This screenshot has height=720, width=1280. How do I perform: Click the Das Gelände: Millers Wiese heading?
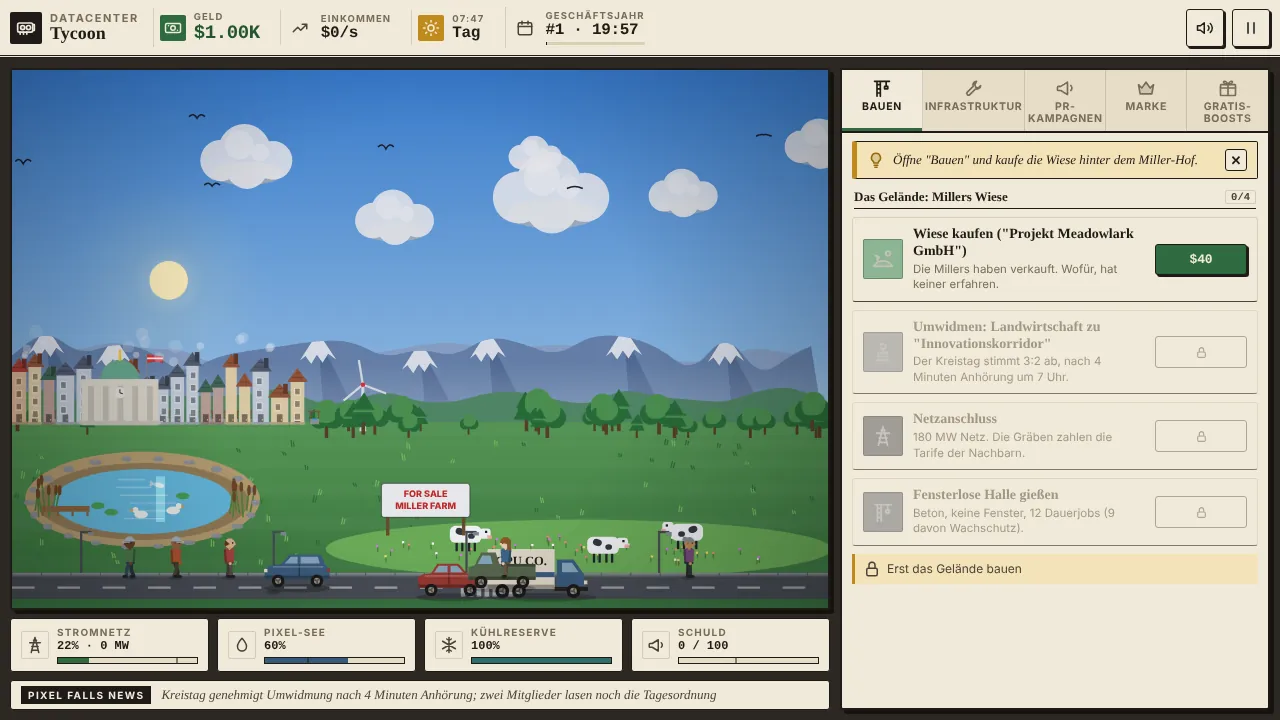tap(931, 197)
